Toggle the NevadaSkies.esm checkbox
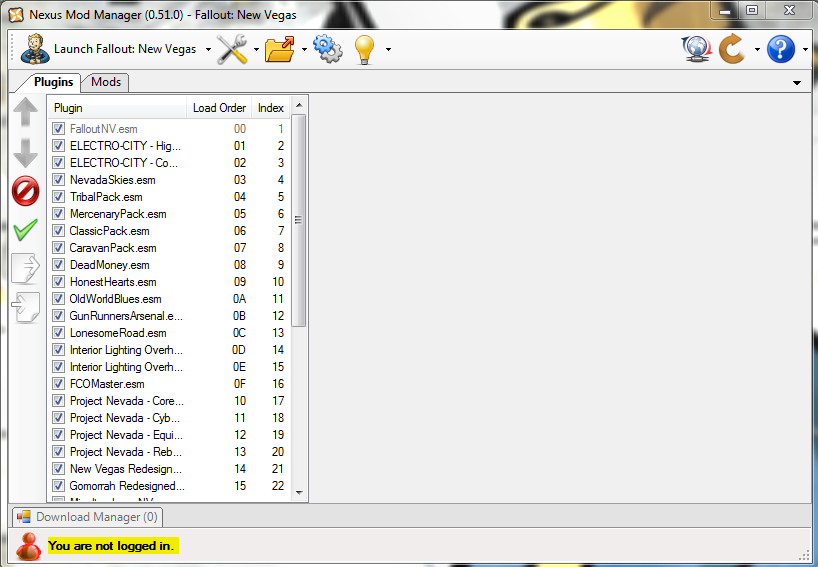818x567 pixels. [58, 180]
